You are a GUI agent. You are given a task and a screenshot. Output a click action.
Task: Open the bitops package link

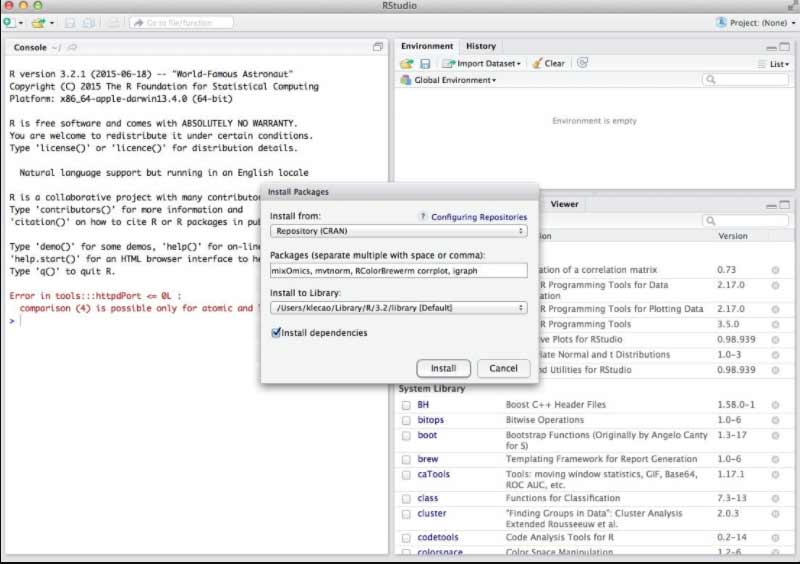pyautogui.click(x=431, y=420)
